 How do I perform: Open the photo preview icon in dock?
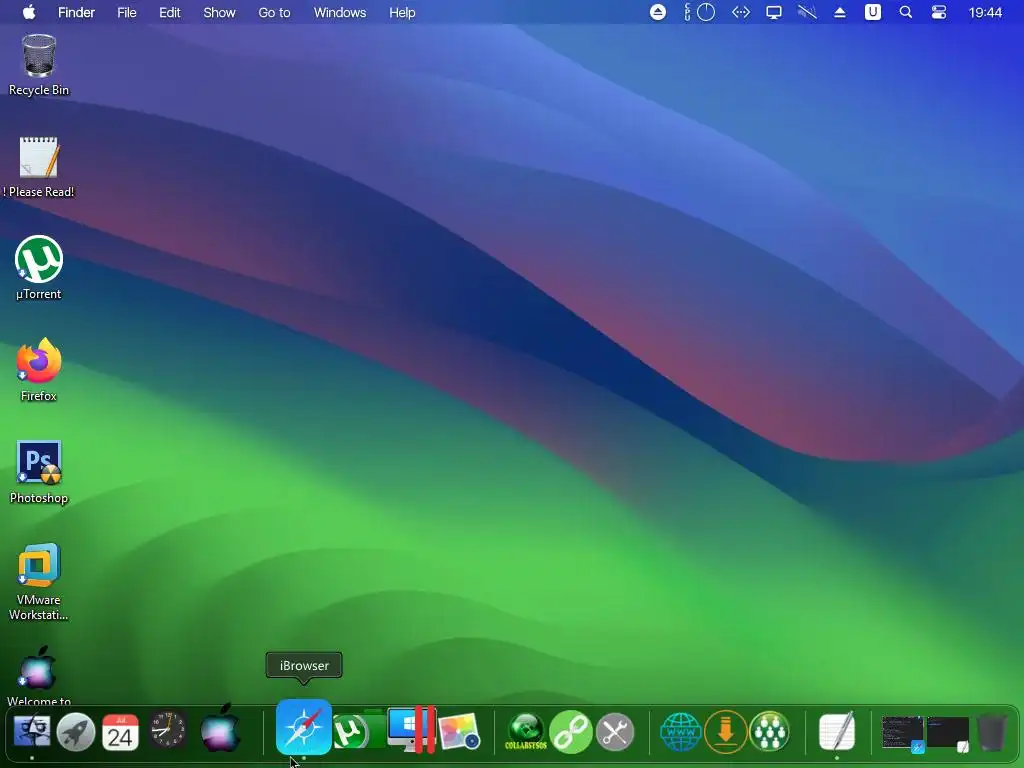point(459,731)
